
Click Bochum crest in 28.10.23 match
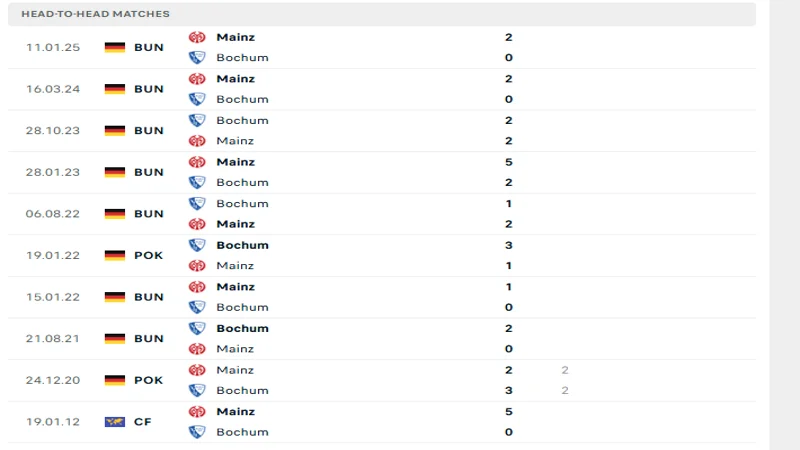tap(197, 120)
